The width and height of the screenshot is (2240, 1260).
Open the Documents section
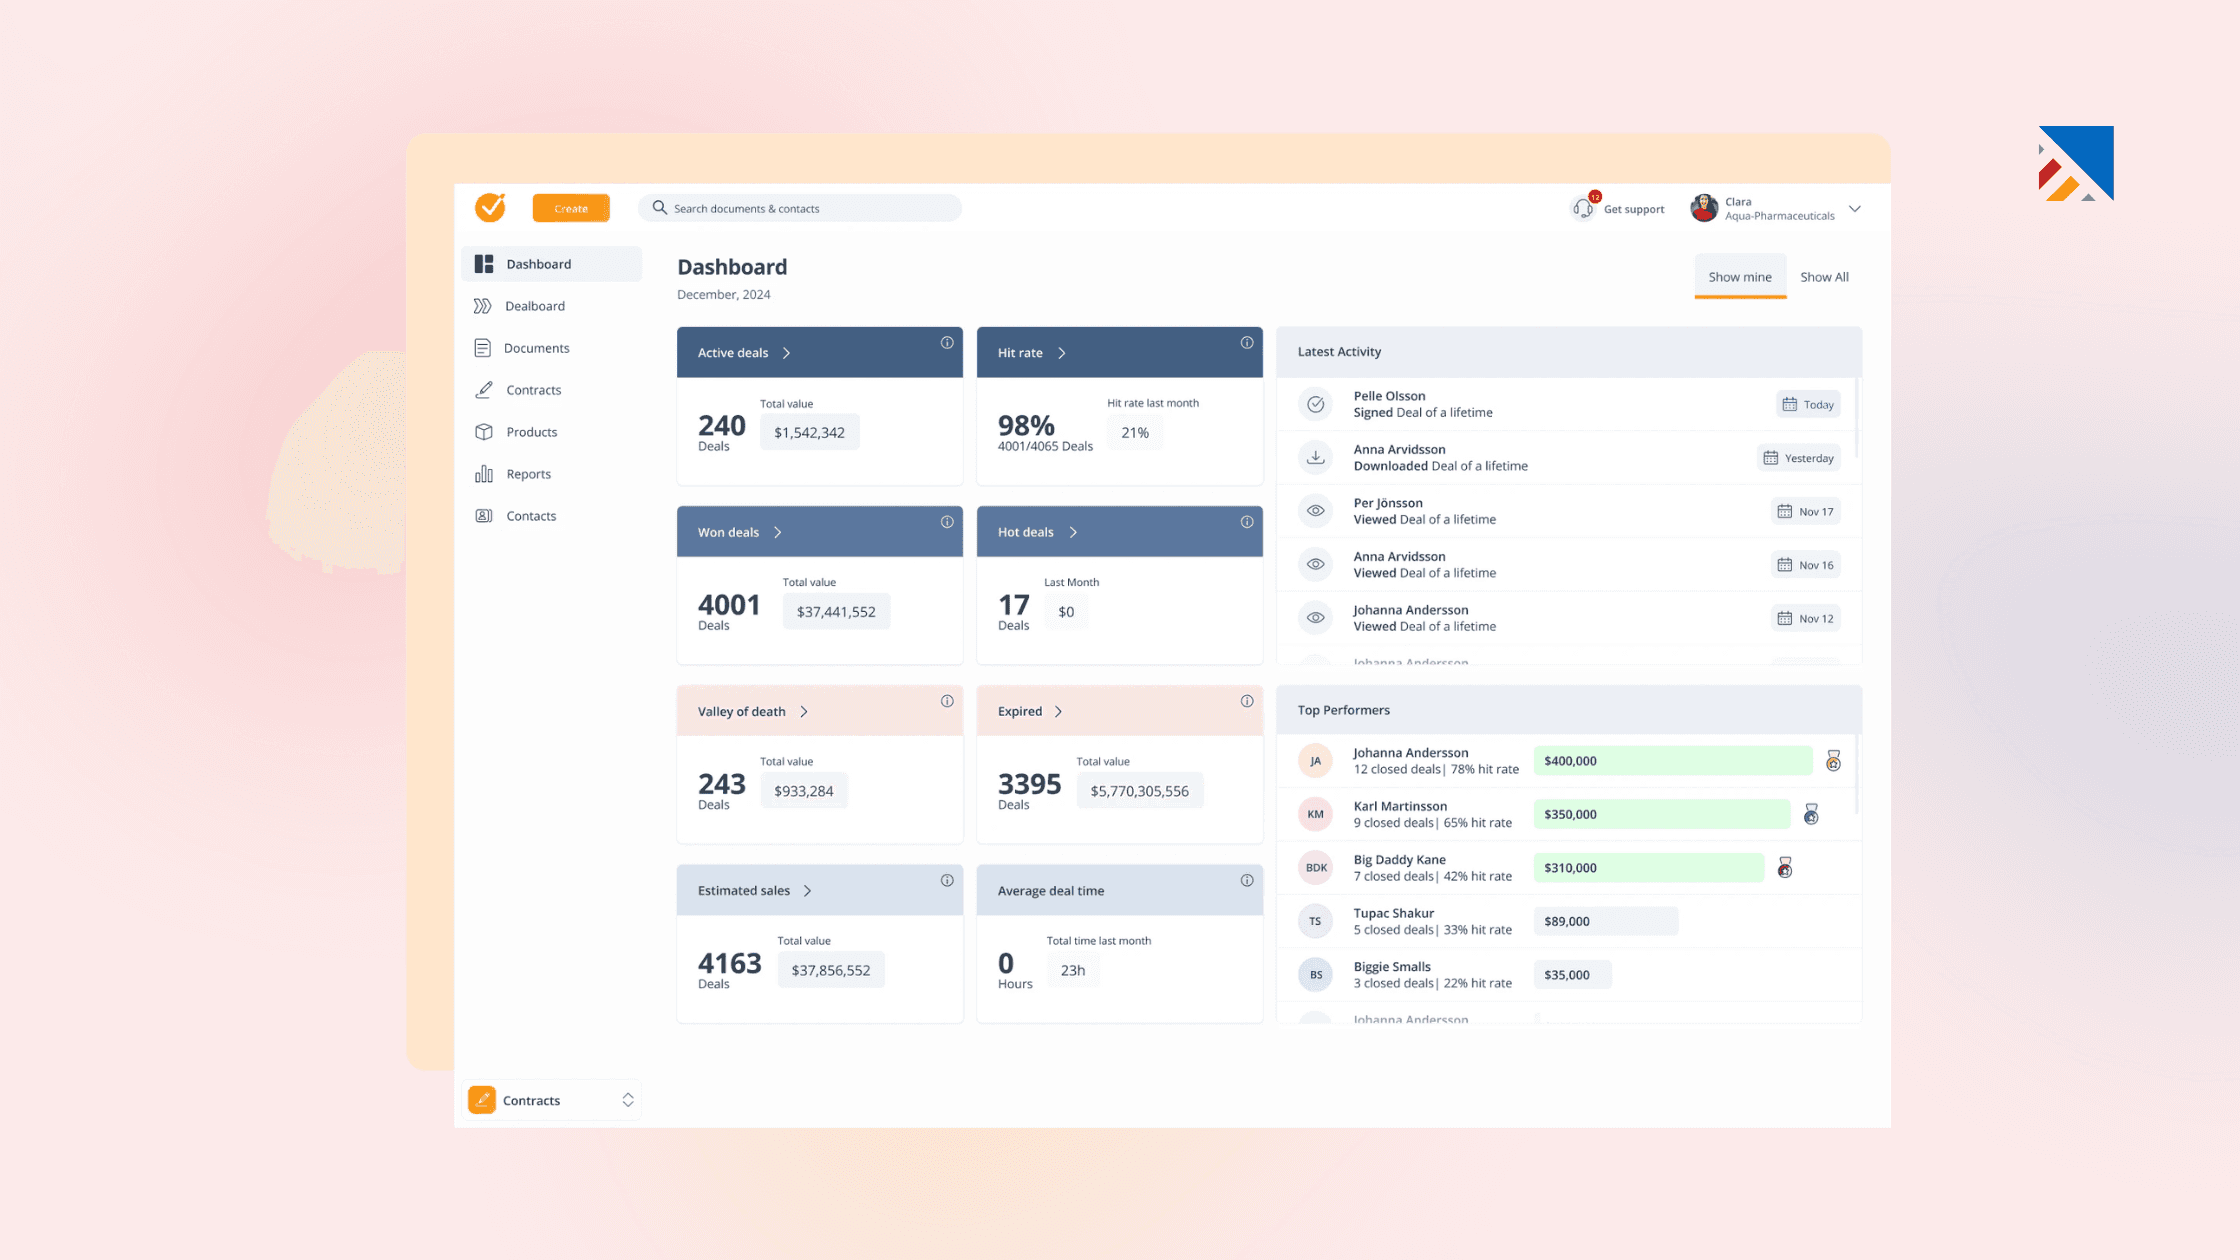pyautogui.click(x=537, y=347)
